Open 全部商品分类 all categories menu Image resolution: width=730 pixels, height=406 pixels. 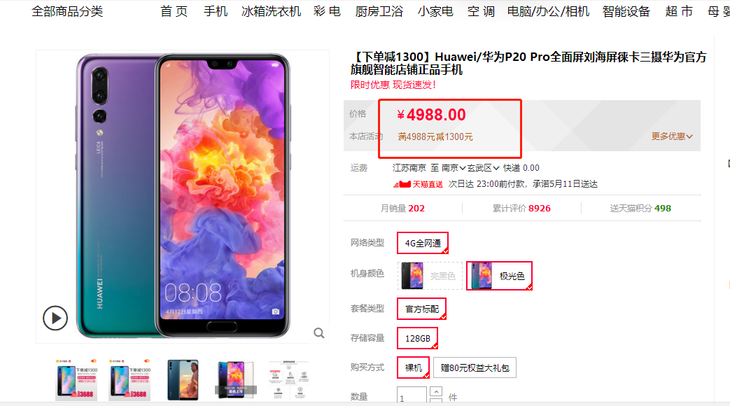click(x=68, y=11)
